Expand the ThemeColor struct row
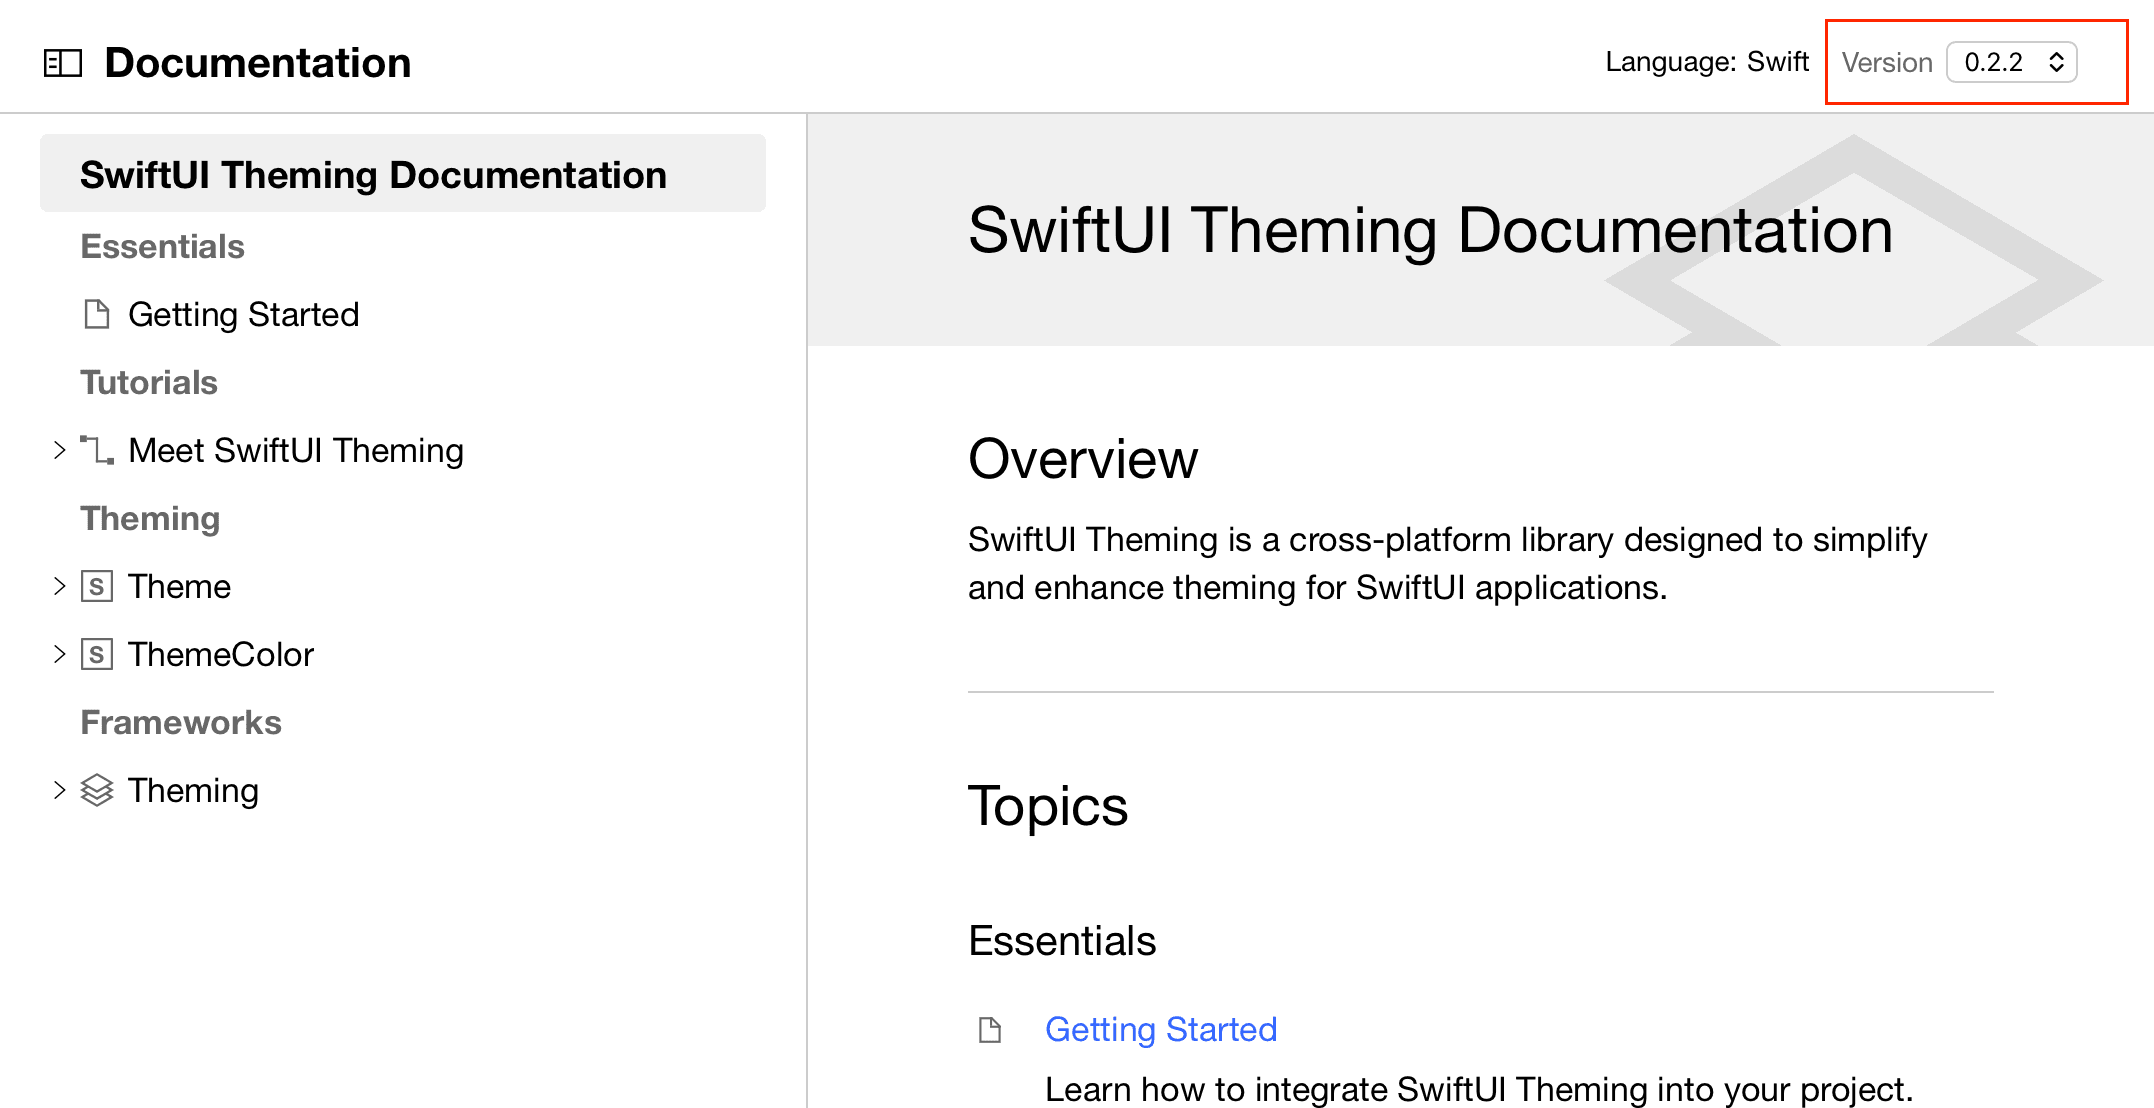The image size is (2154, 1108). (59, 654)
